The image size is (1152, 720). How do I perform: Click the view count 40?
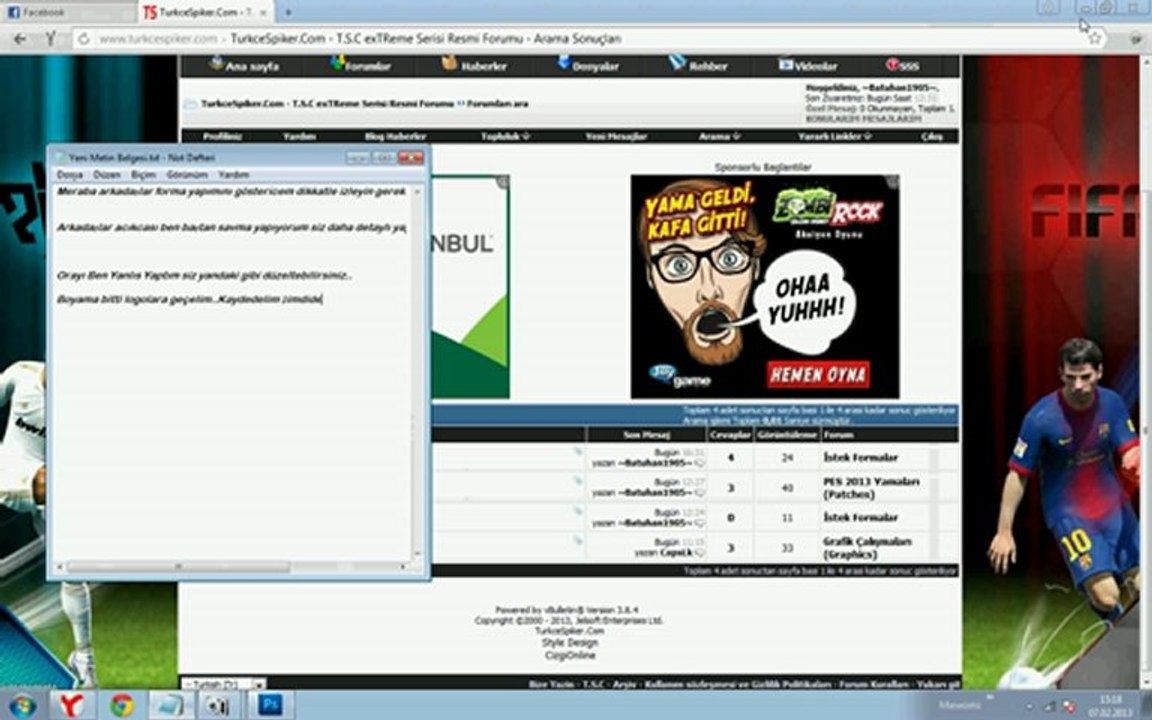(787, 488)
